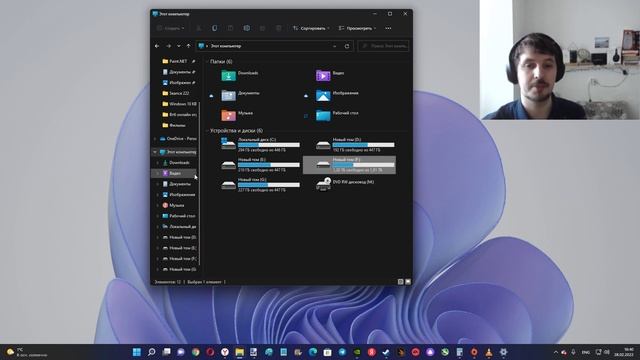Click the Explorer search box
640x360 pixels.
384,46
